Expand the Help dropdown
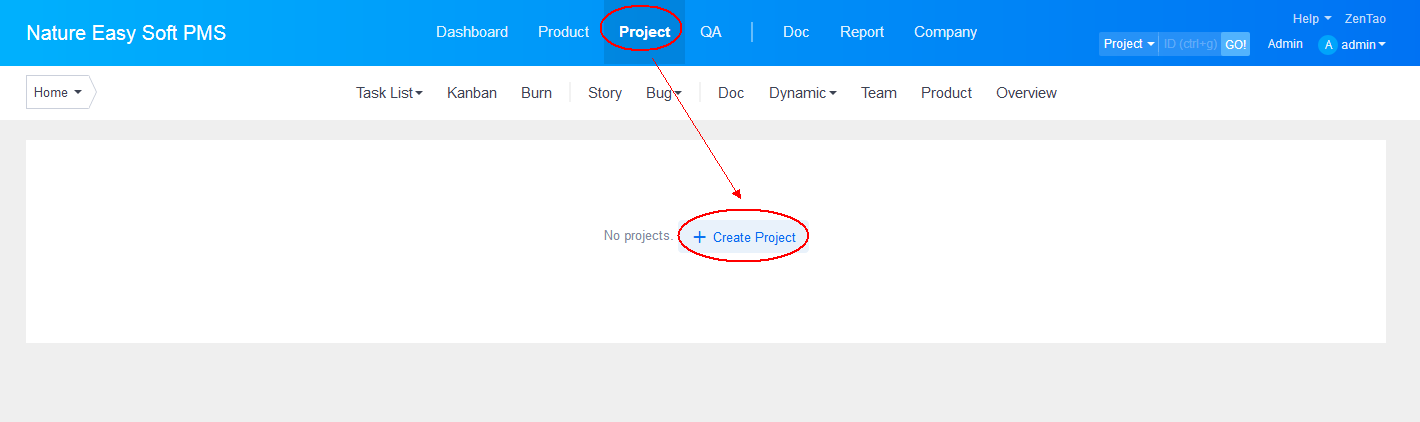Screen dimensions: 1420x422 [1311, 18]
